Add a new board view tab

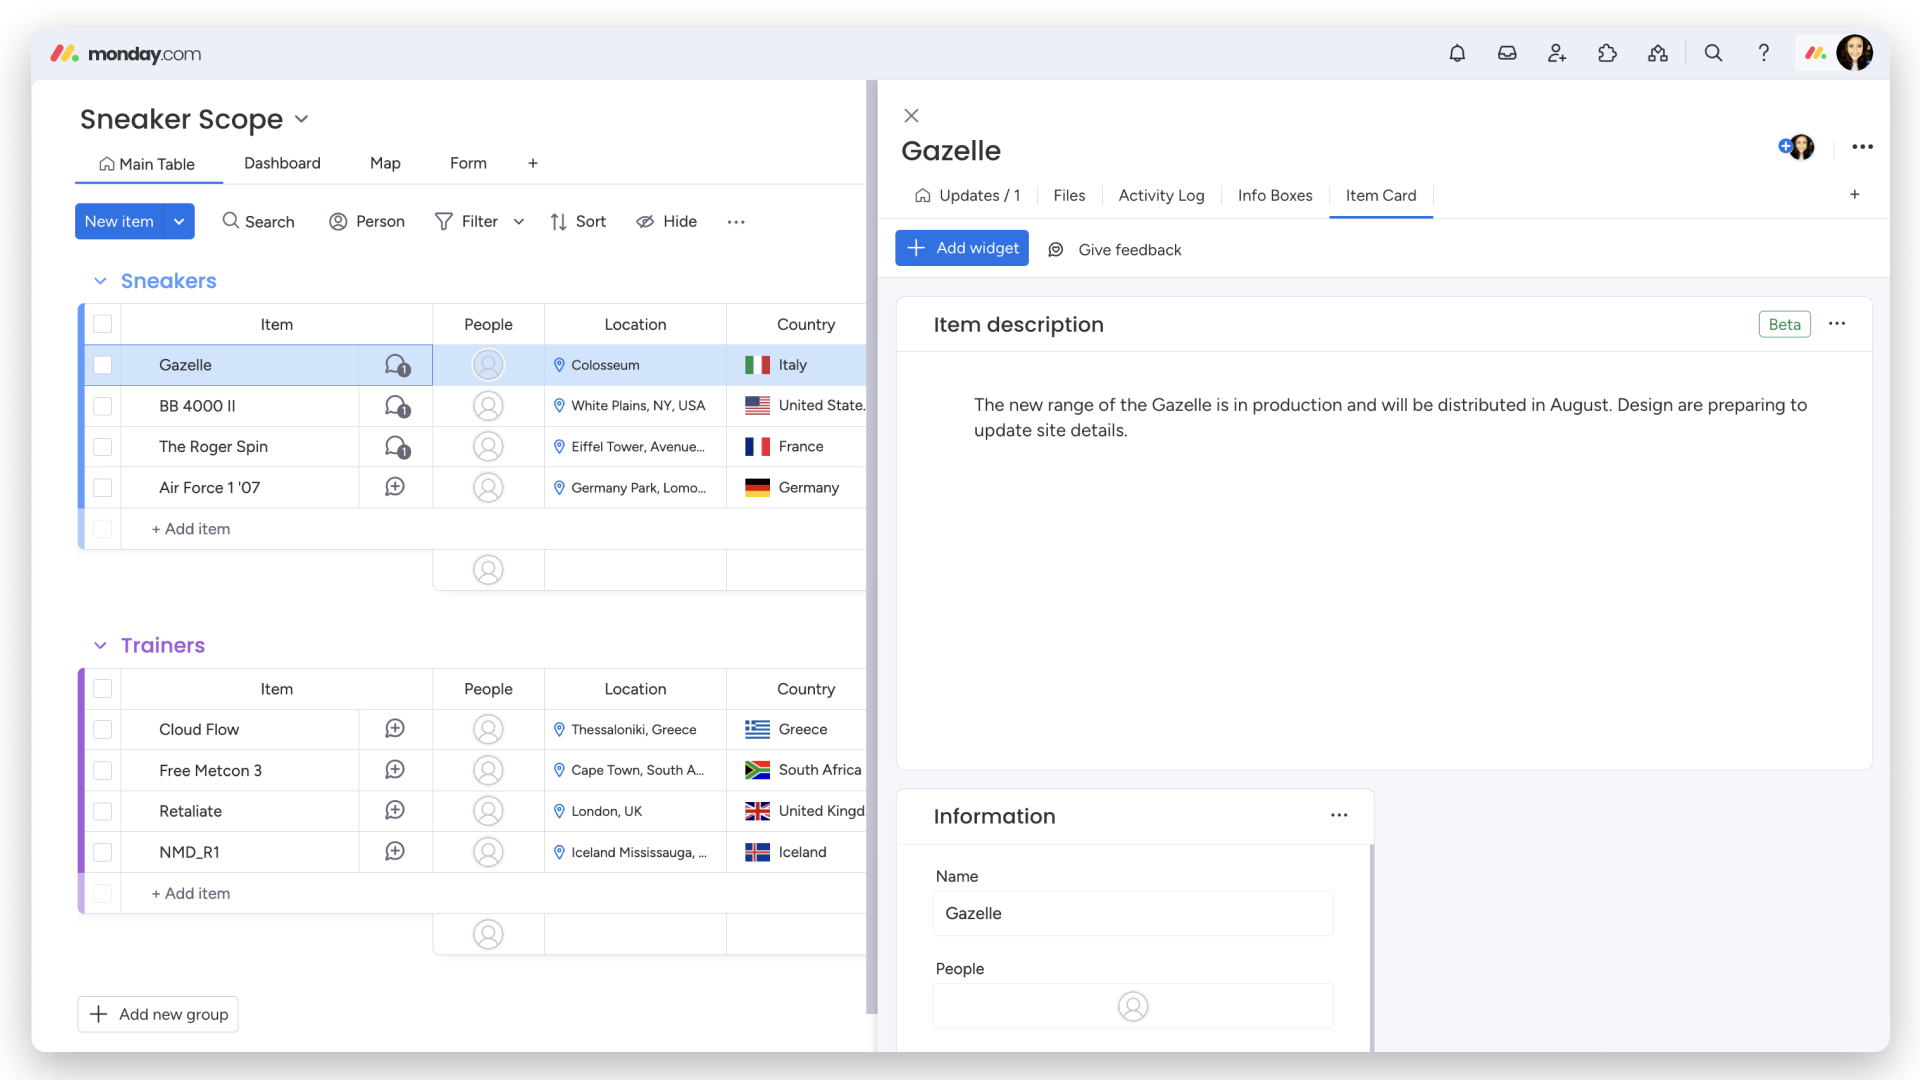point(533,164)
